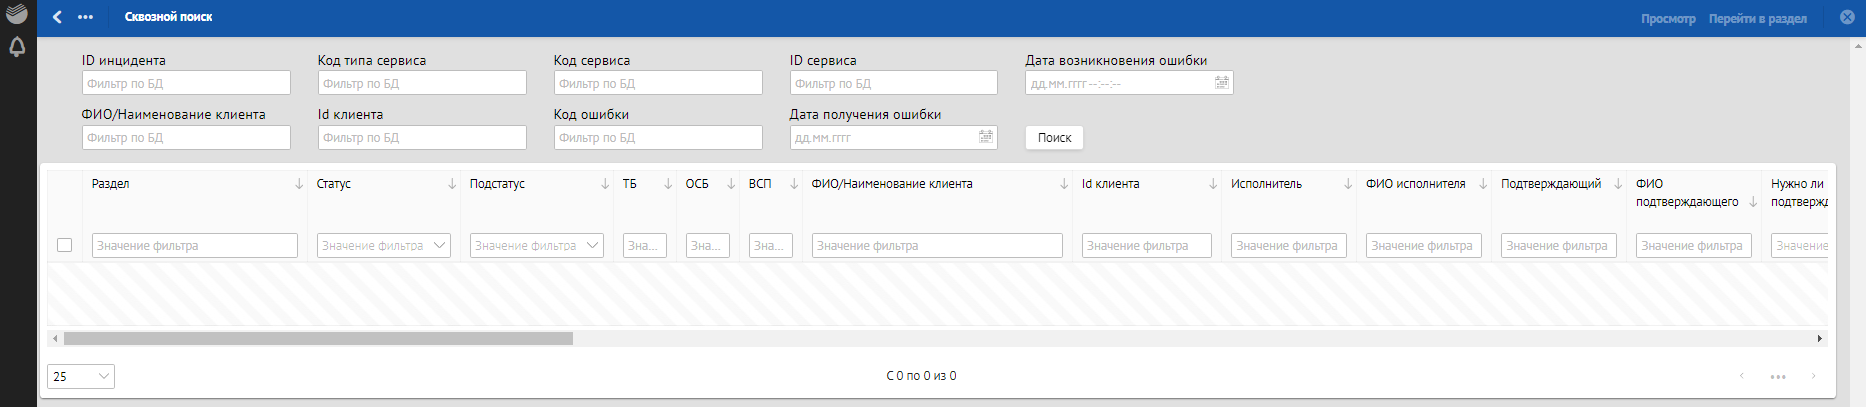Sort table by Исполнитель column arrow
The height and width of the screenshot is (407, 1866).
(1347, 184)
